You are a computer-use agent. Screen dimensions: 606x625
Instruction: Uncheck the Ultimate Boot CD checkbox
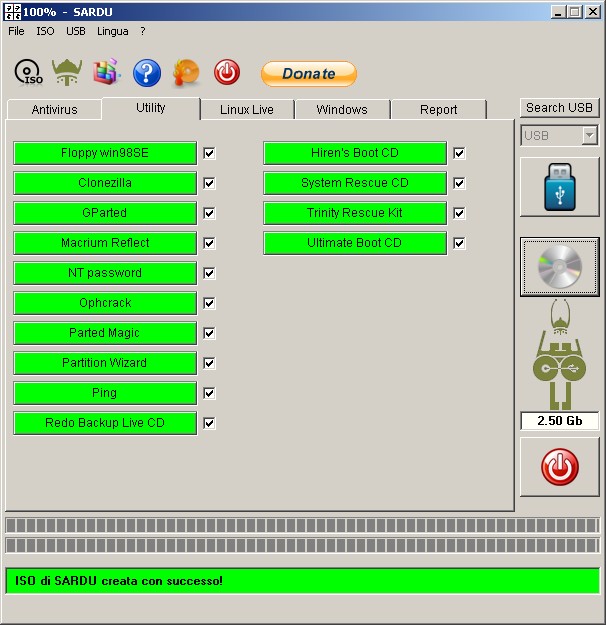pos(459,243)
